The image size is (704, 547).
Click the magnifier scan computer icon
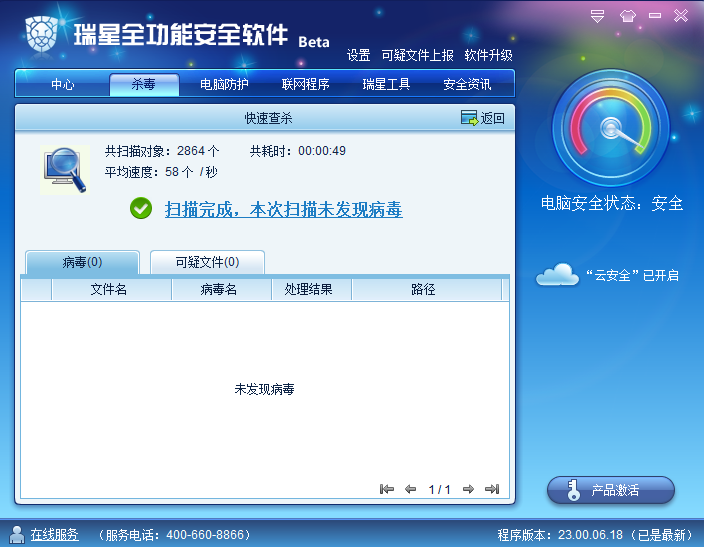65,170
